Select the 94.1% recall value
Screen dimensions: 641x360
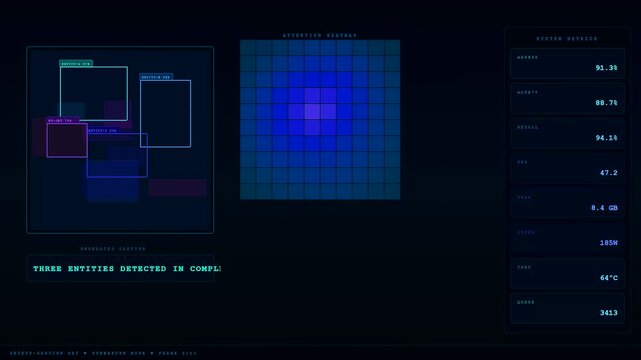606,138
